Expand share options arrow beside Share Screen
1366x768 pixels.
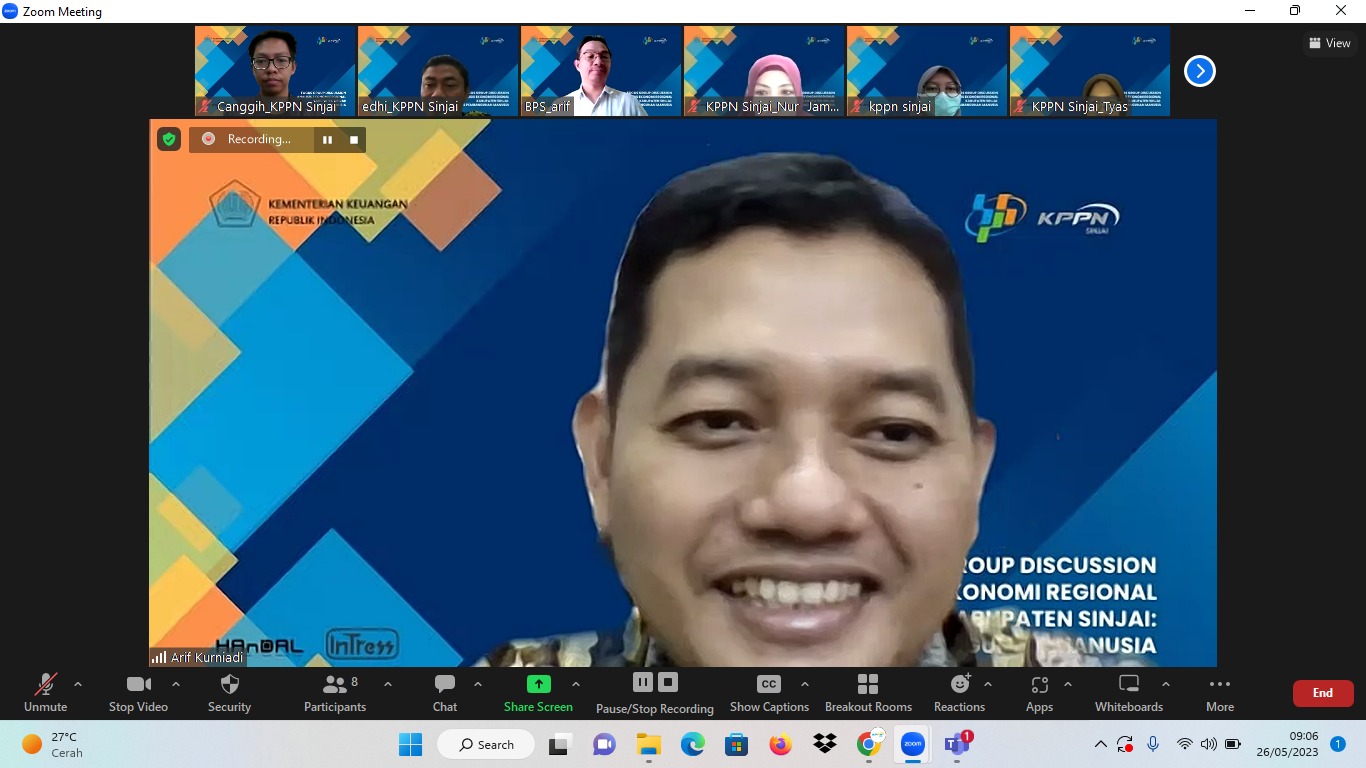point(576,684)
